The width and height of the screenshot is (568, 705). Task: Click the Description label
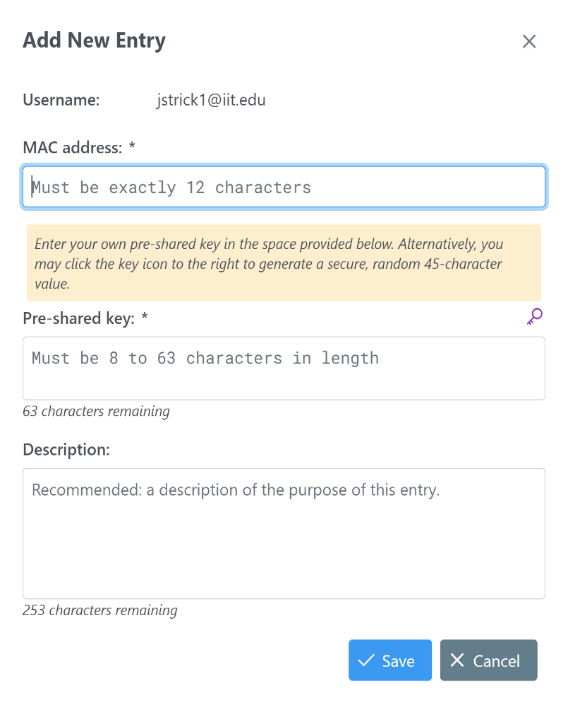click(x=66, y=450)
